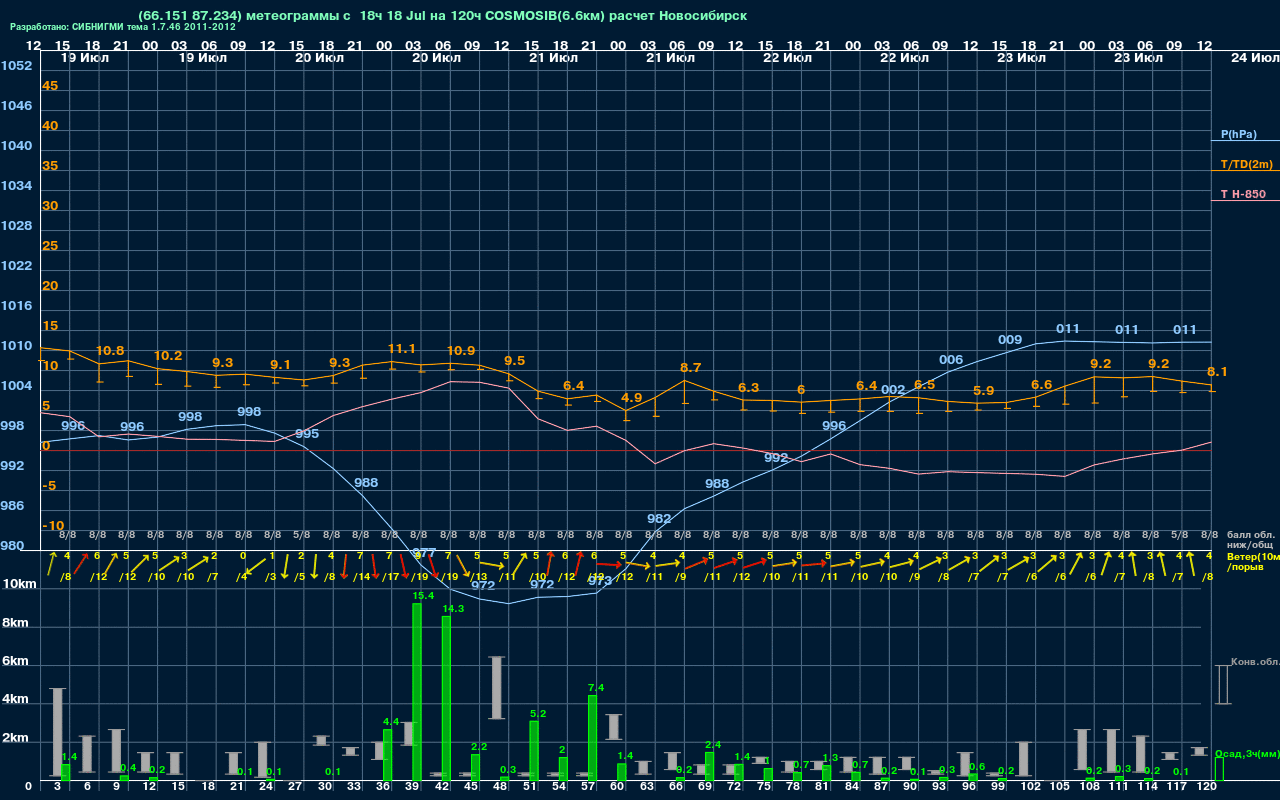Click the pink line sample under T H-850
This screenshot has width=1280, height=800.
coord(1245,201)
